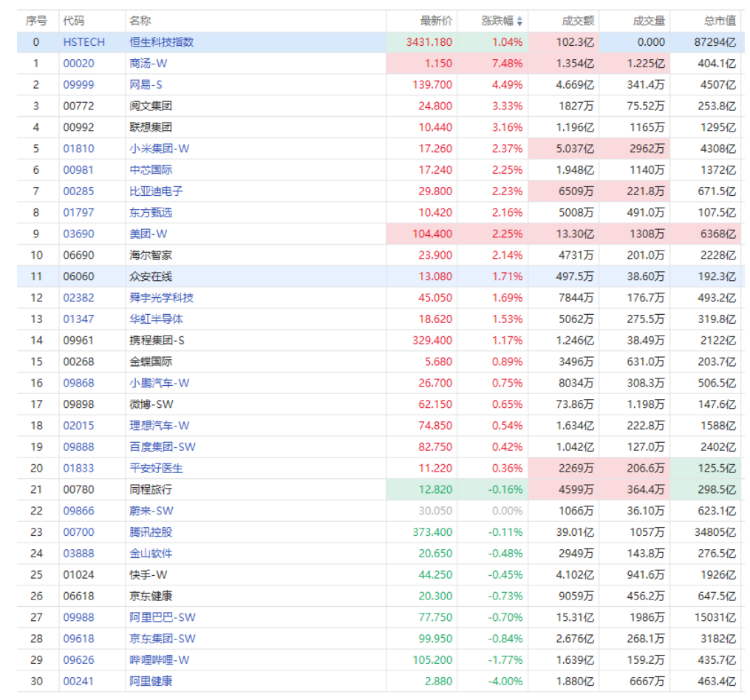Open the 比亚迪电子 stock link
Viewport: 750px width, 700px height.
[x=156, y=191]
